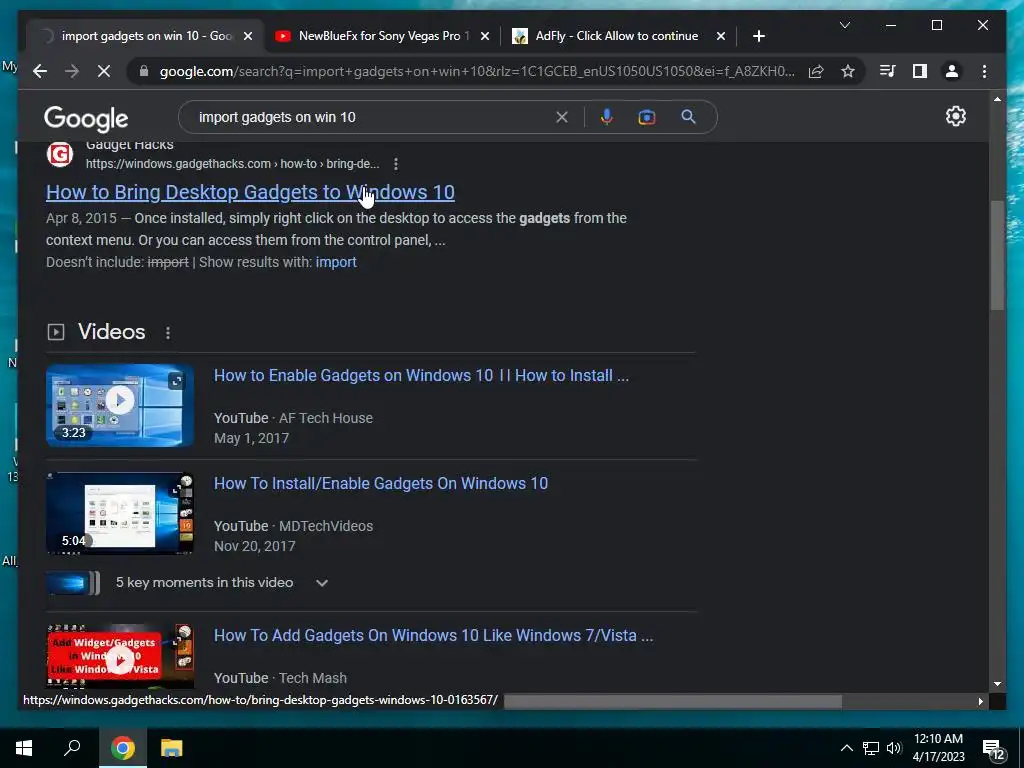Open the media control icon in the toolbar
1024x768 pixels.
coord(888,71)
